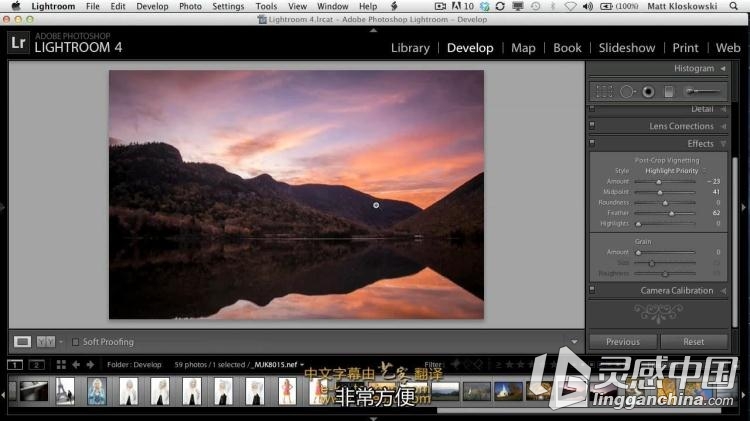
Task: Expand the Camera Calibration panel triangle
Action: point(723,290)
